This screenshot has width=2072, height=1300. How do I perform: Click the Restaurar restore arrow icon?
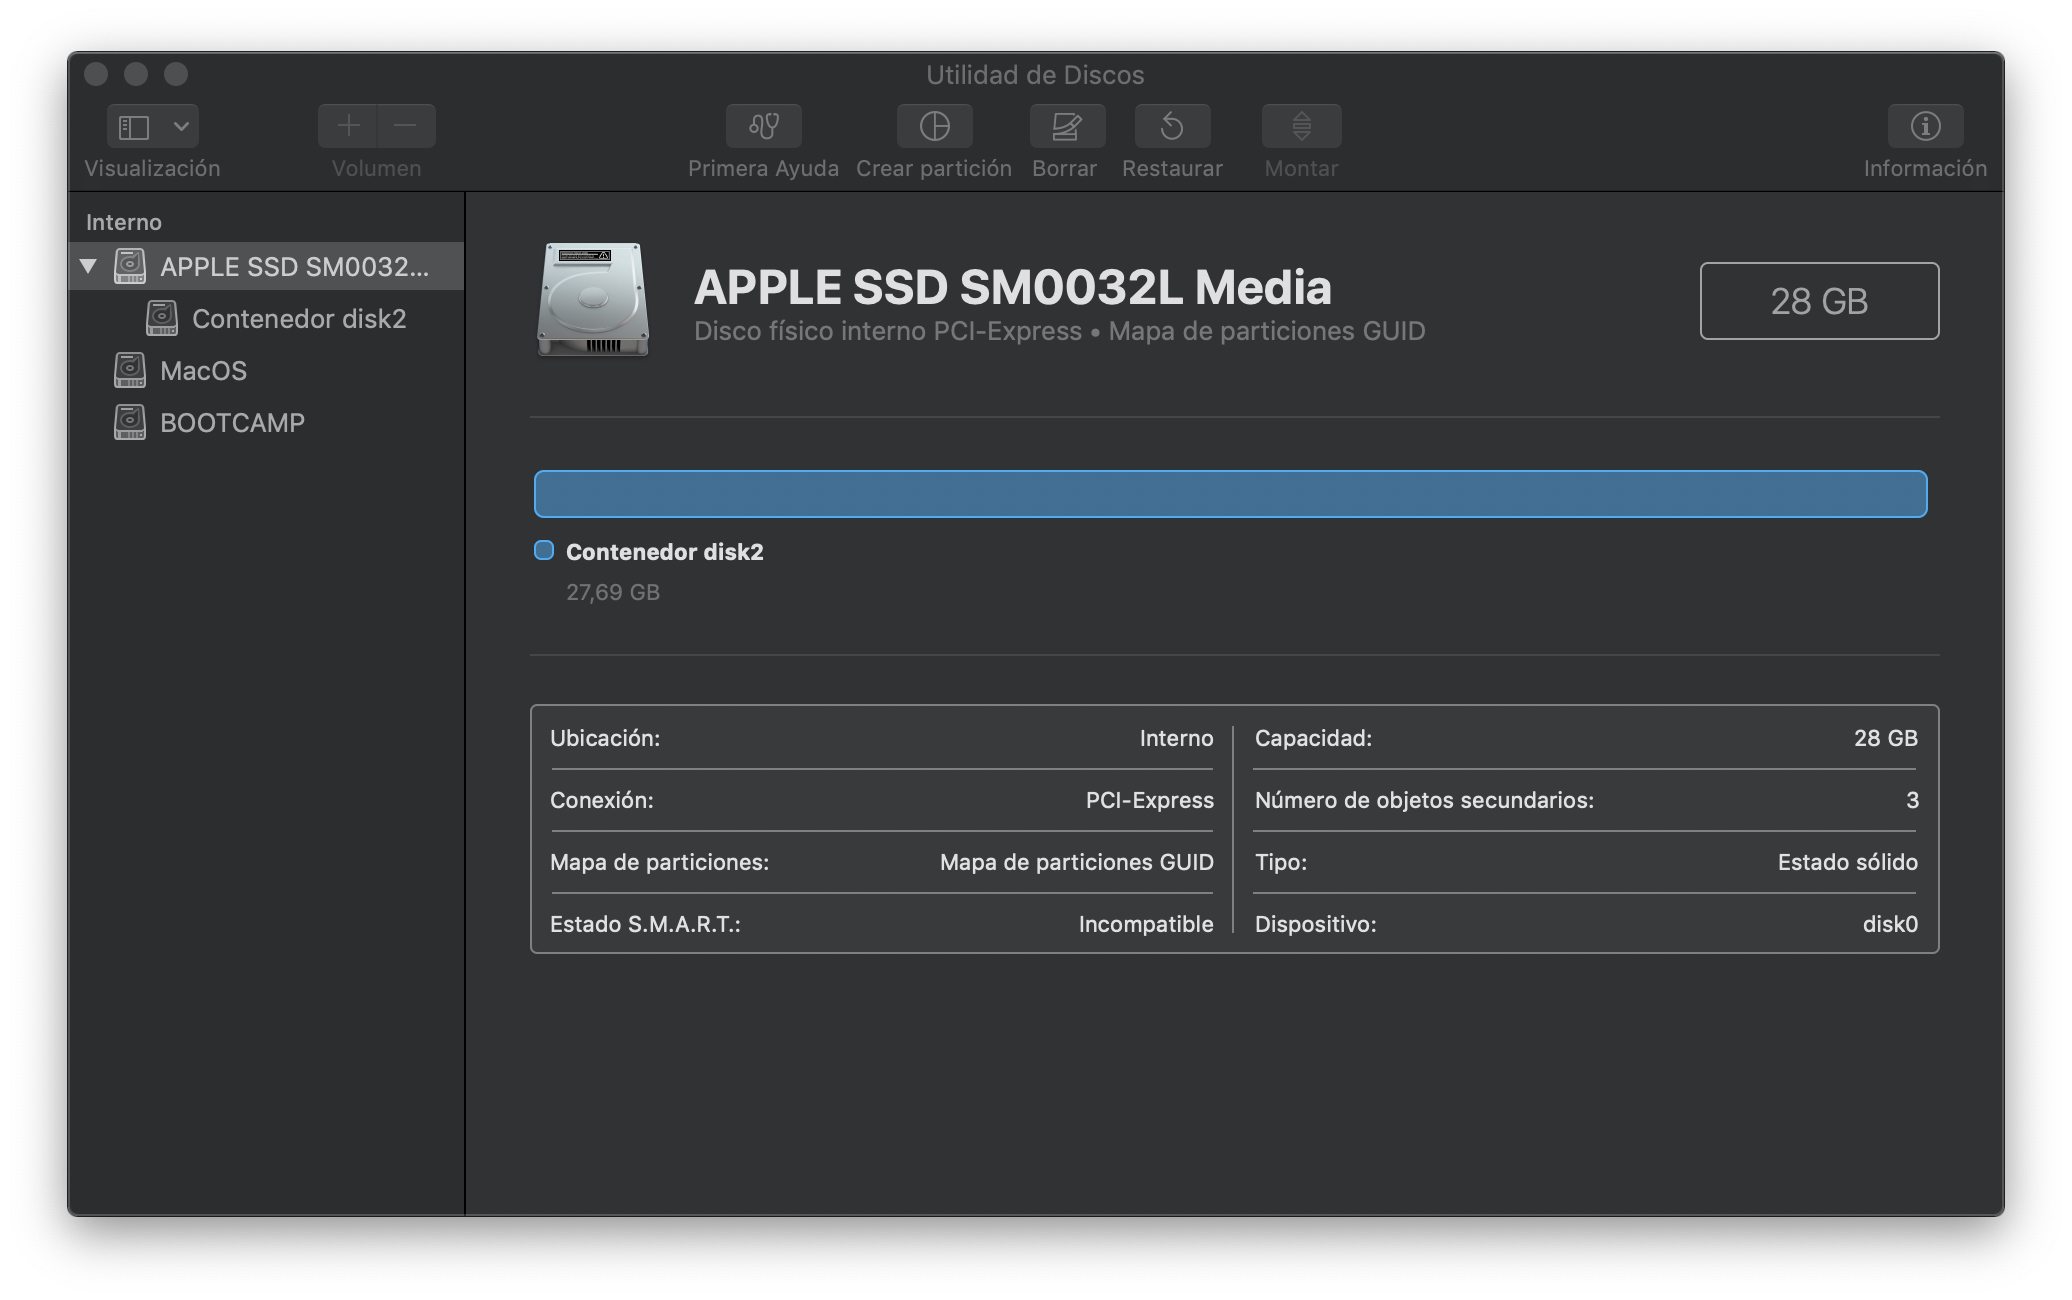[1172, 126]
